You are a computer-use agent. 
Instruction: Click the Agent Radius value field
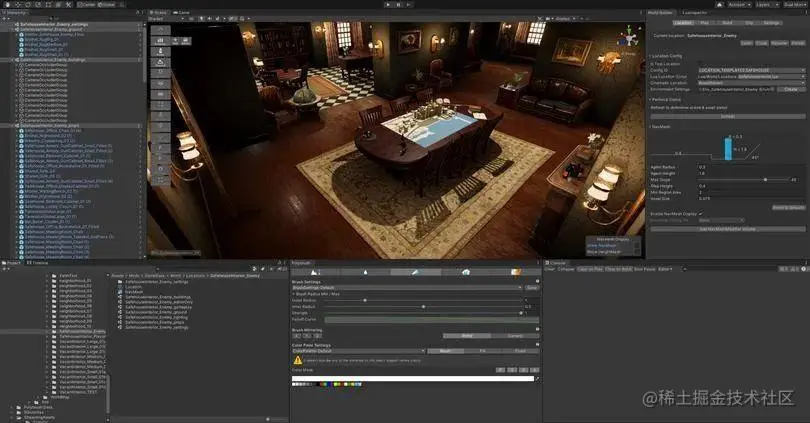click(x=752, y=167)
